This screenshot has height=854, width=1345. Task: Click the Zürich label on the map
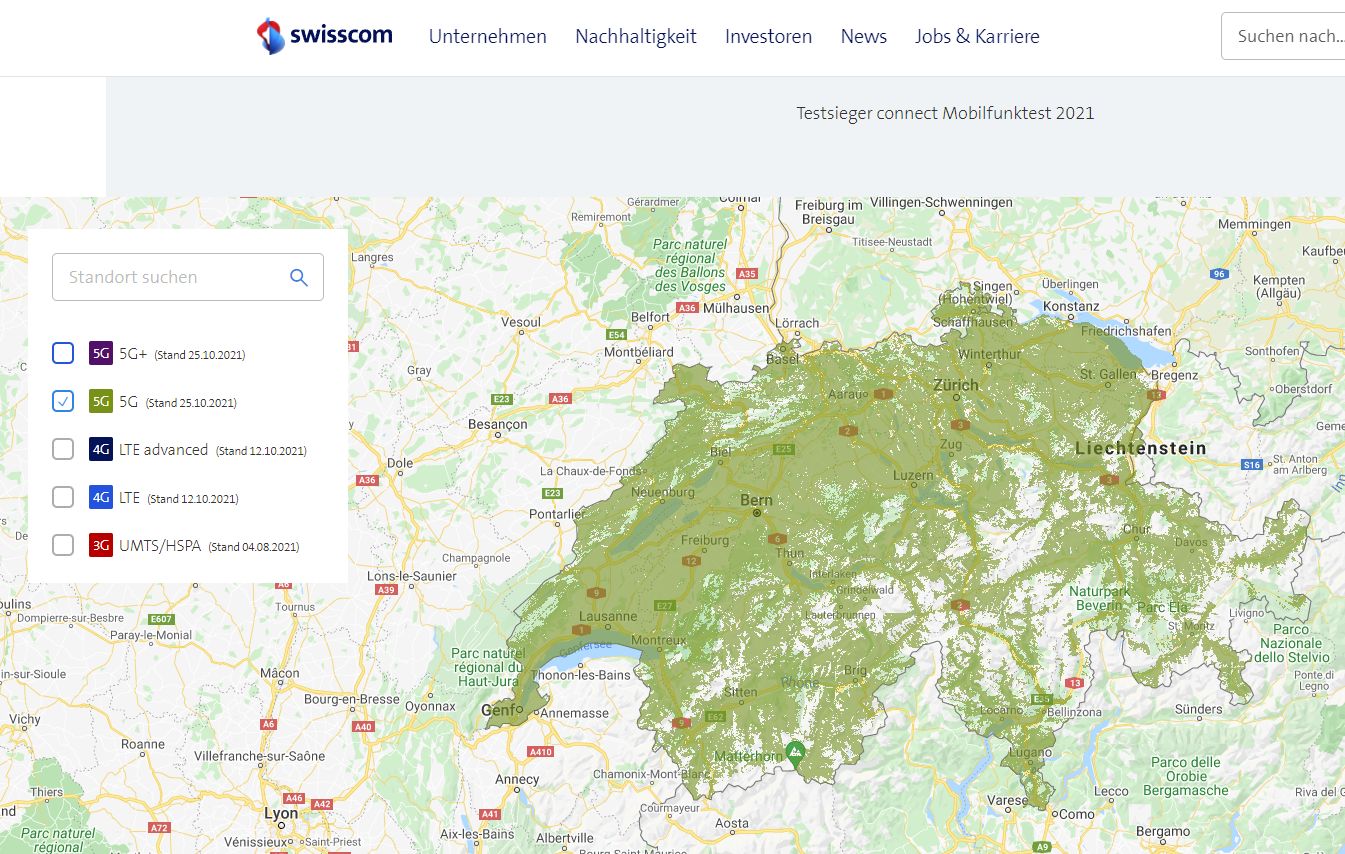(954, 385)
